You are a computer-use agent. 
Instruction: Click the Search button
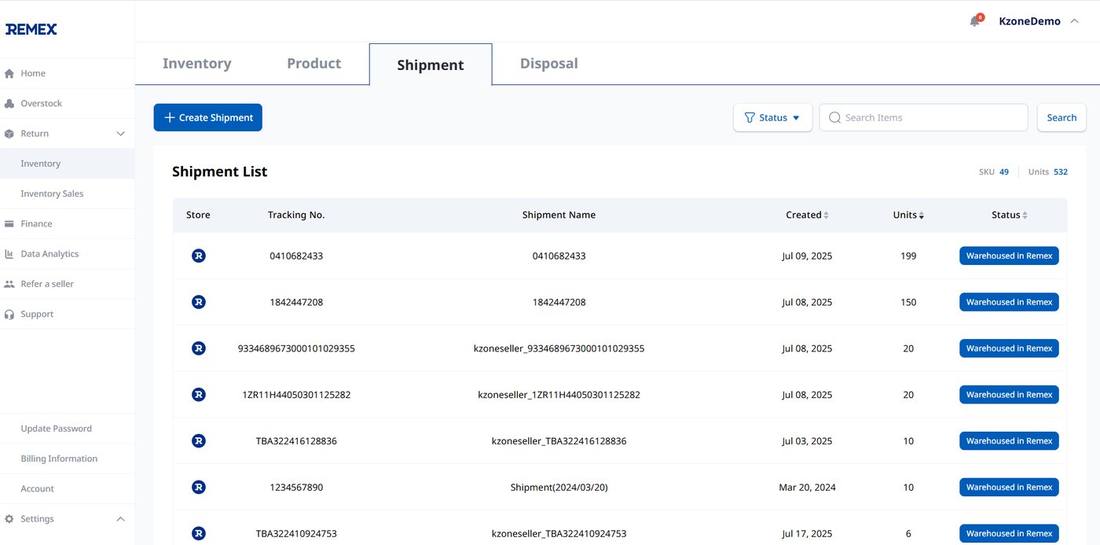(x=1061, y=118)
